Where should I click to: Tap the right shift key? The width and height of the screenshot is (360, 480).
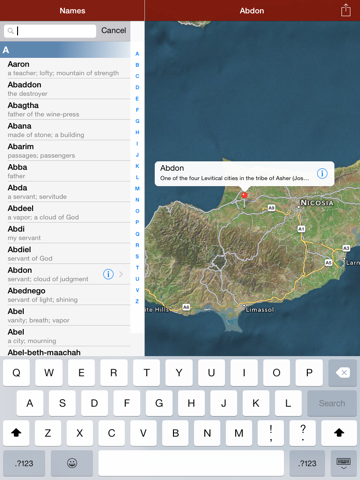tap(339, 433)
